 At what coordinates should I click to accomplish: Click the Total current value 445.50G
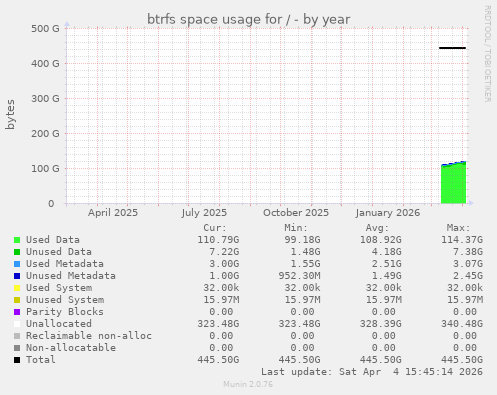click(x=218, y=360)
